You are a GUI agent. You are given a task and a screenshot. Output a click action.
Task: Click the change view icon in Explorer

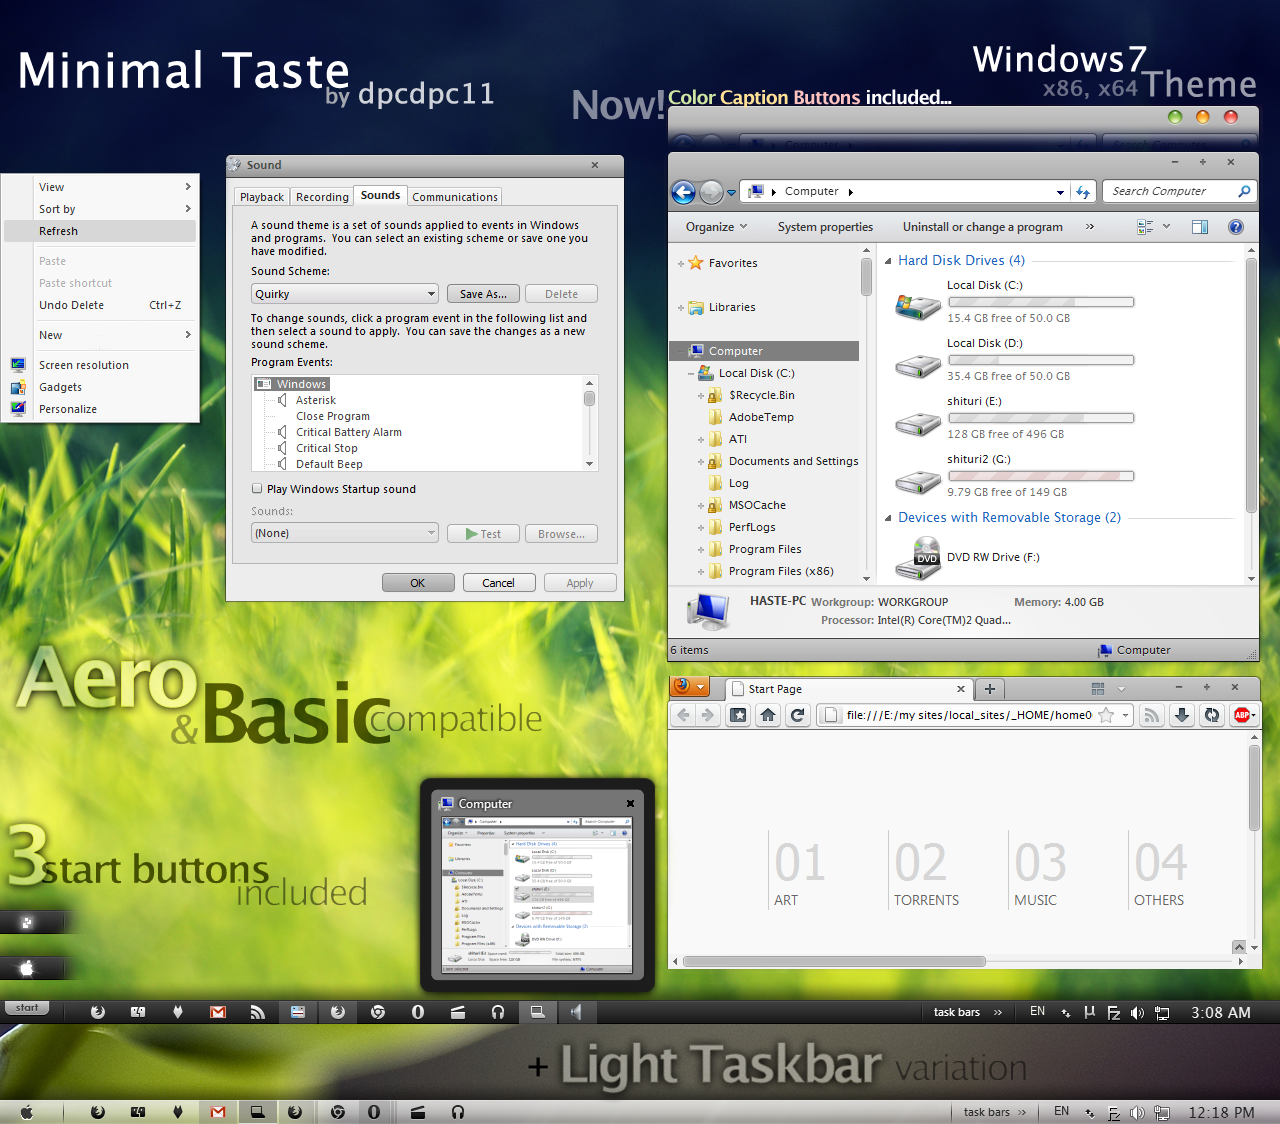(1145, 227)
